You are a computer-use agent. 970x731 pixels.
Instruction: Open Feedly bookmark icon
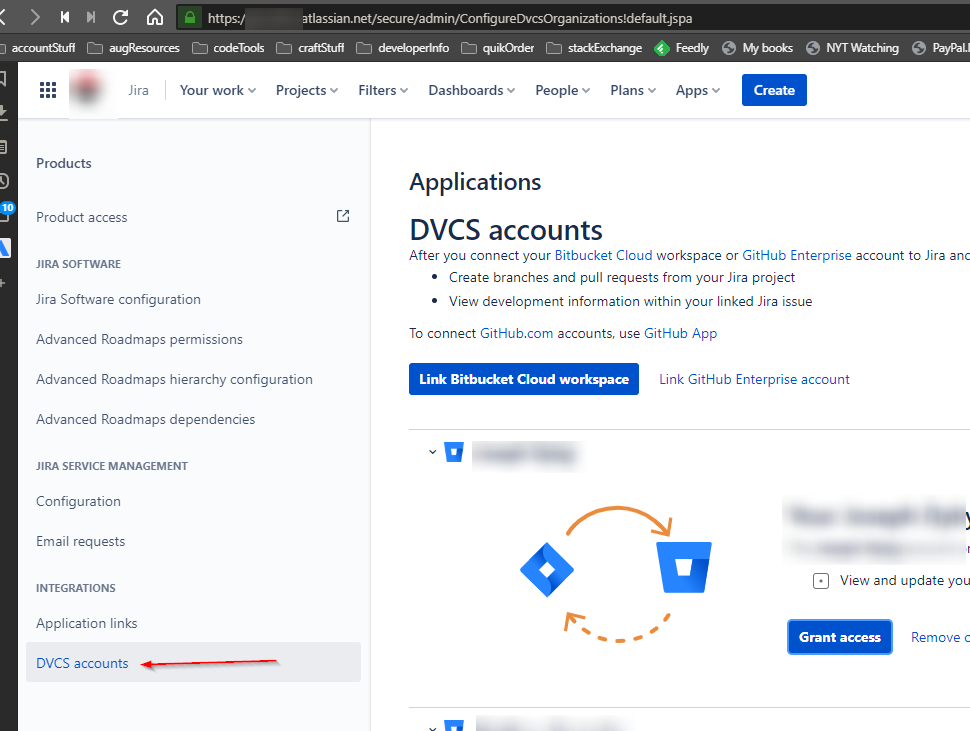[662, 48]
